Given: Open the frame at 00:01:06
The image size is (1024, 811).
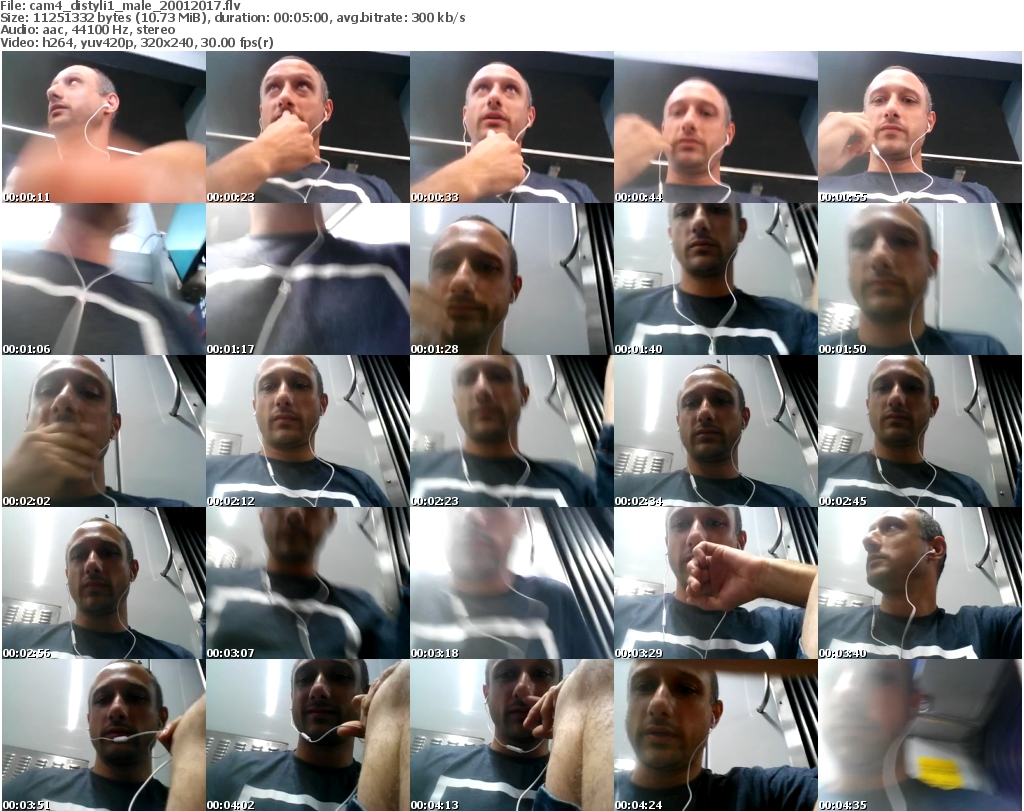Looking at the screenshot, I should pos(104,279).
